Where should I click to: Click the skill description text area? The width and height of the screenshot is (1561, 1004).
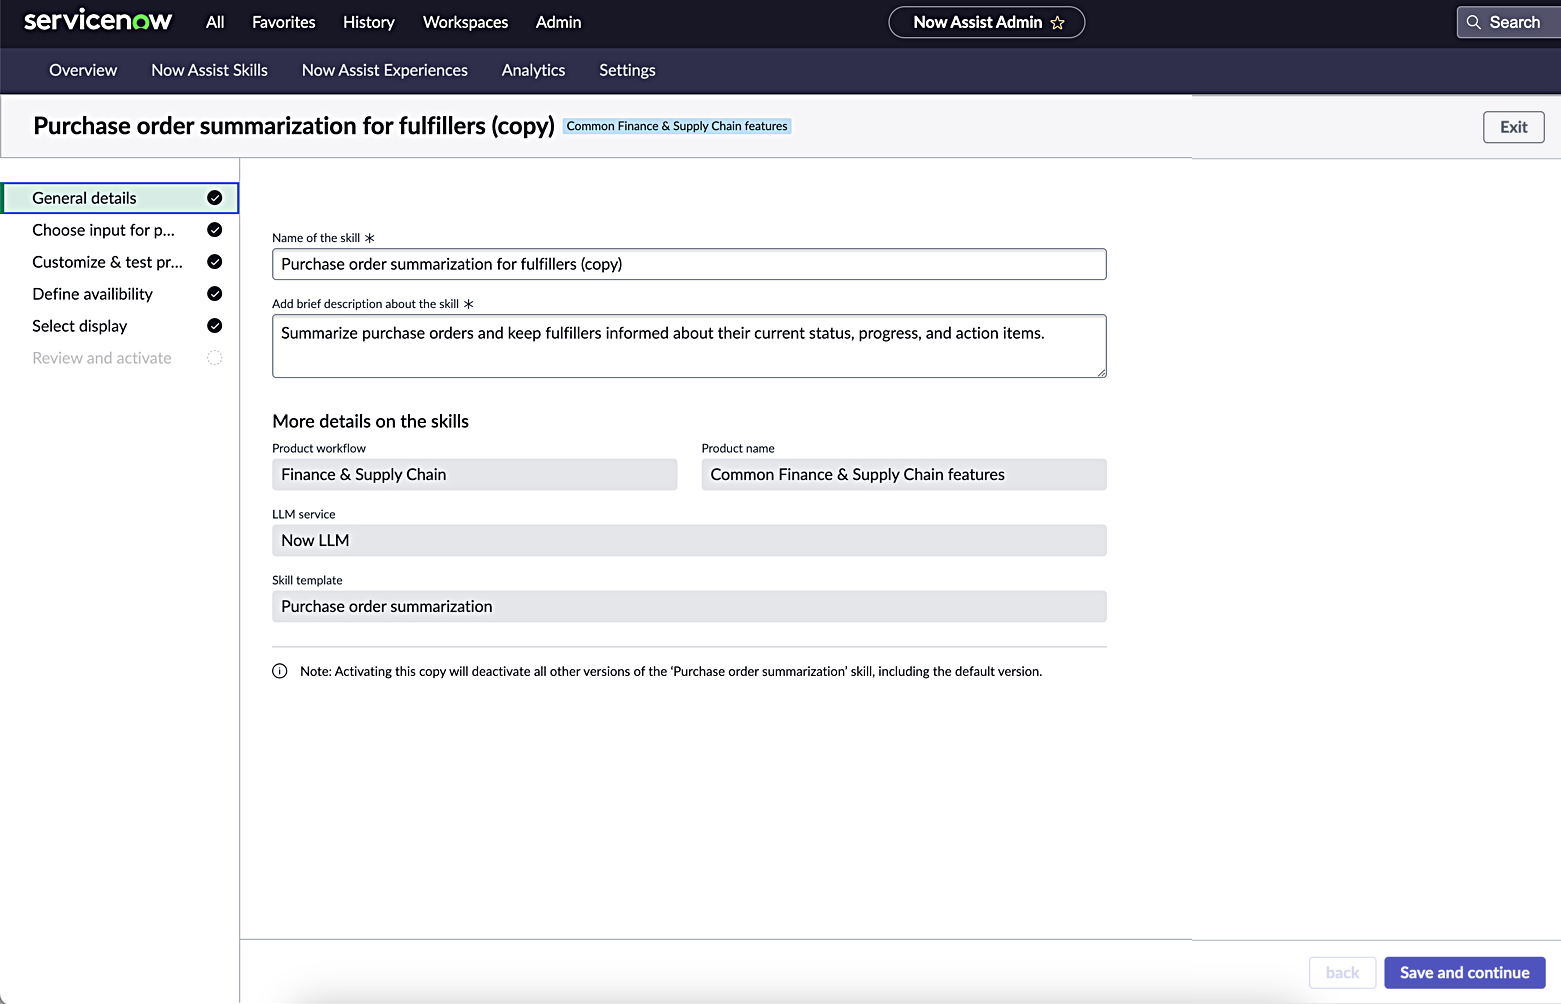coord(689,346)
